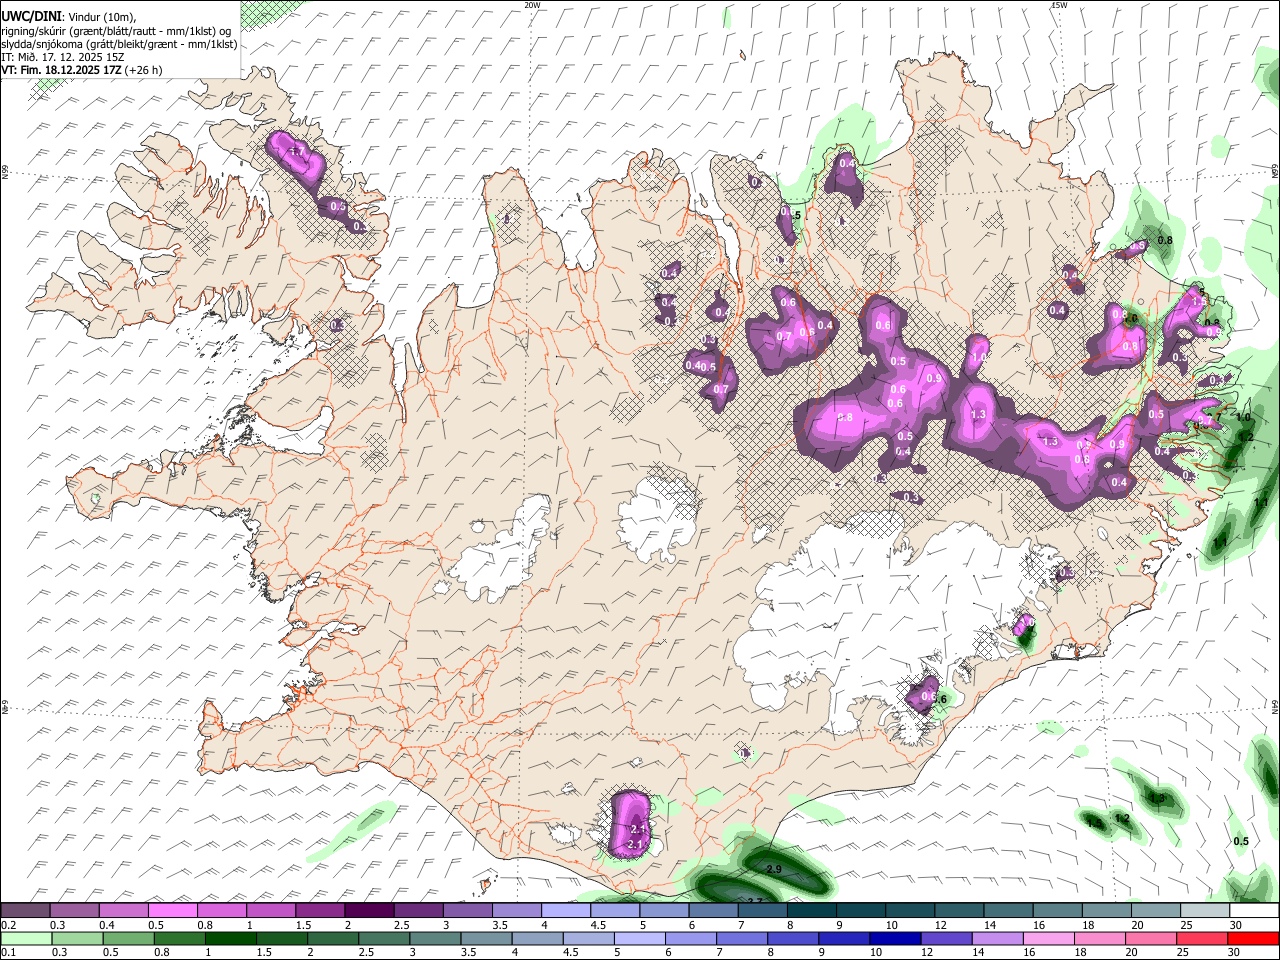Pick the light grey snow swatch at 25

click(x=1204, y=910)
